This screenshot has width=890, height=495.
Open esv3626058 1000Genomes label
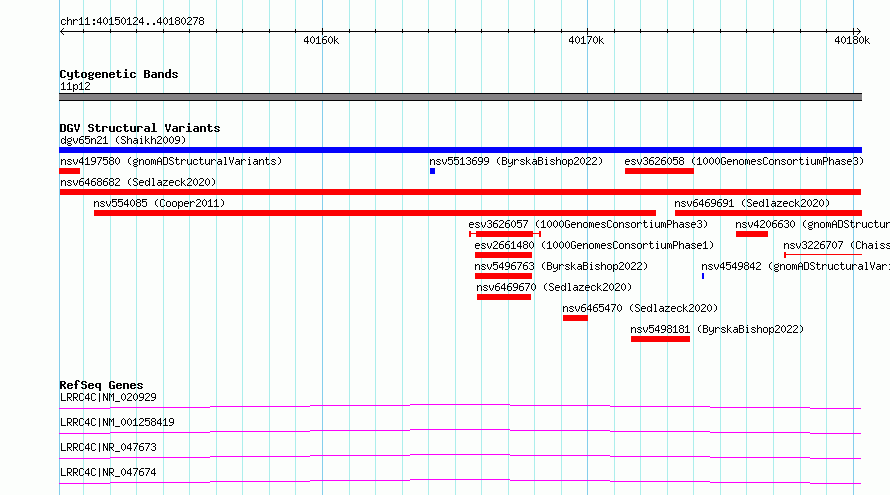(x=744, y=161)
